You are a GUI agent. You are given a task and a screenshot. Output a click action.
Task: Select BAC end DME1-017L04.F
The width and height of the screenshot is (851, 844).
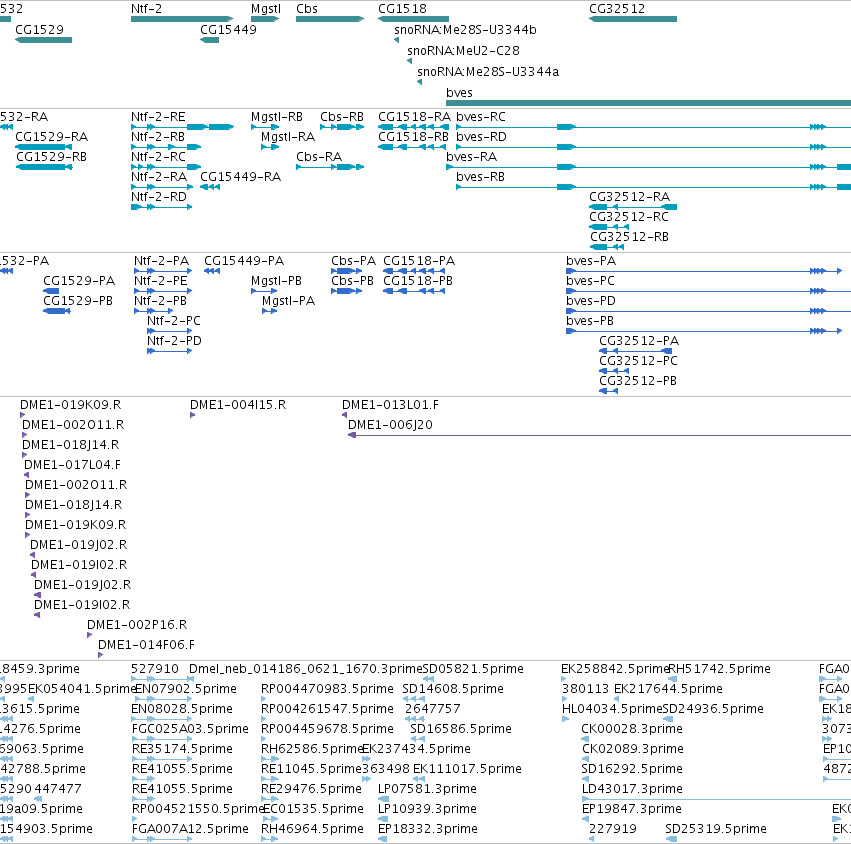26,475
